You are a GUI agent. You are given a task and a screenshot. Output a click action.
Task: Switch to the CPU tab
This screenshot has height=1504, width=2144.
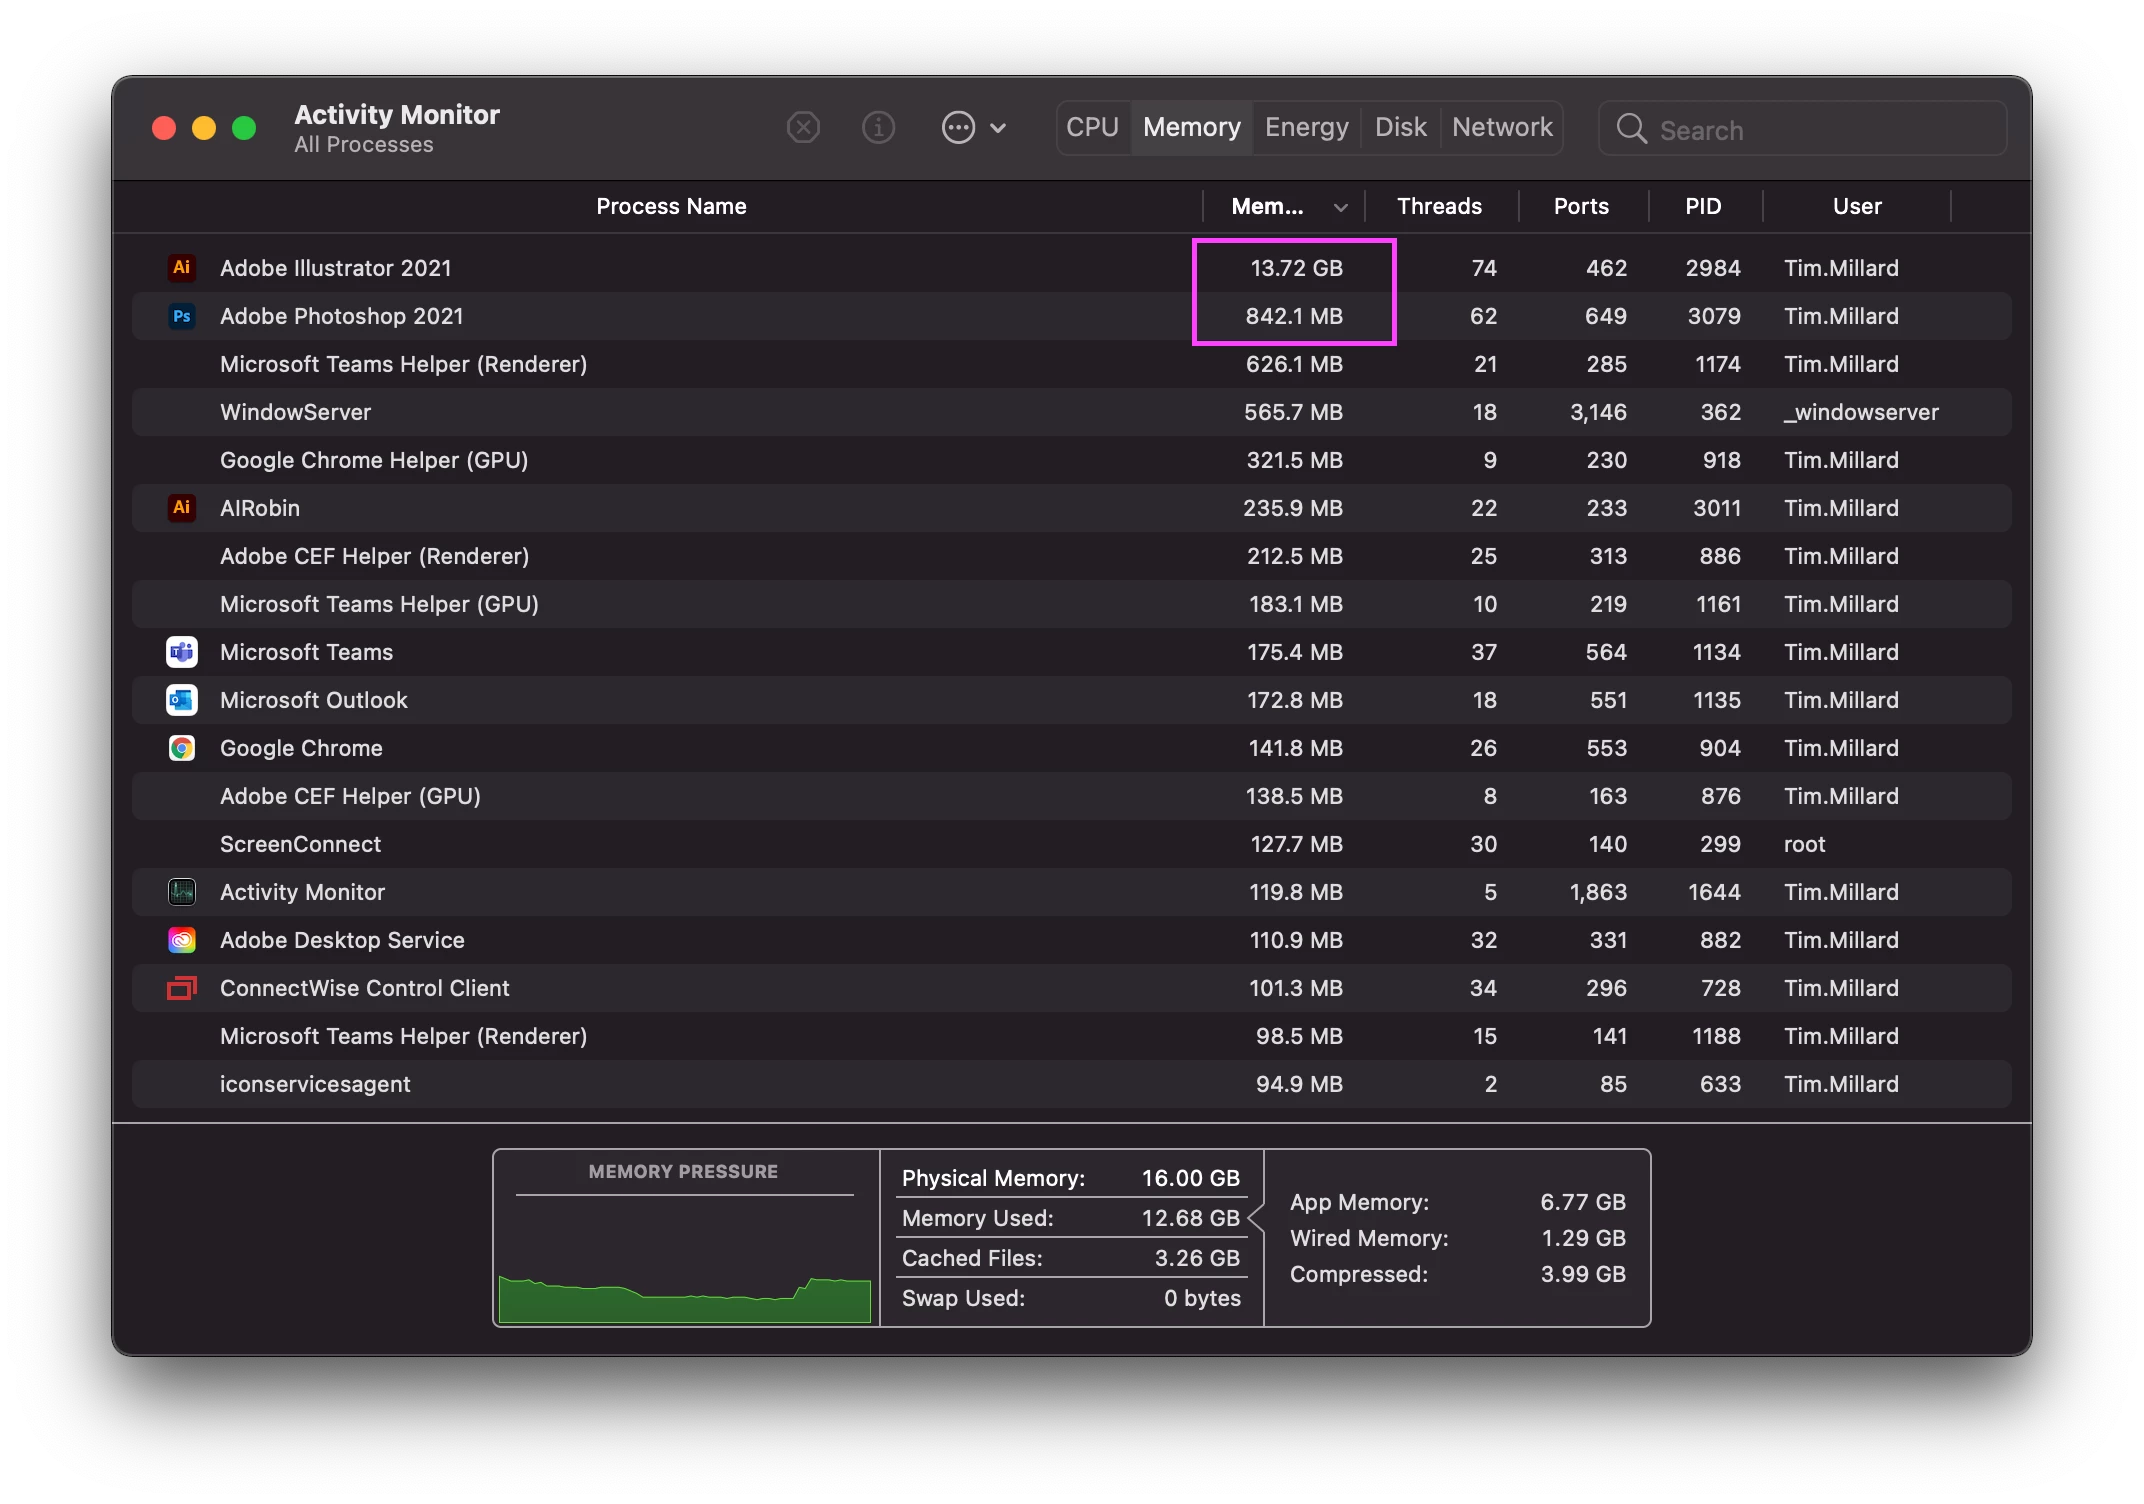click(x=1092, y=128)
